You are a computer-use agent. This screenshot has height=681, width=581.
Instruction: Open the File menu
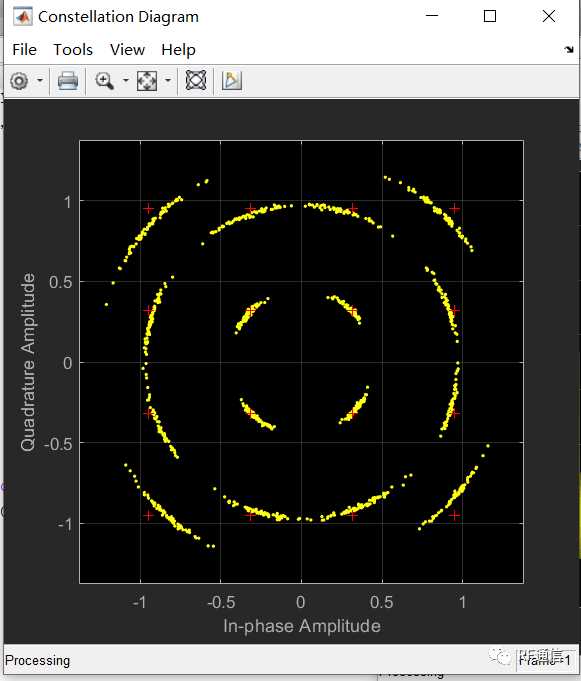coord(24,50)
